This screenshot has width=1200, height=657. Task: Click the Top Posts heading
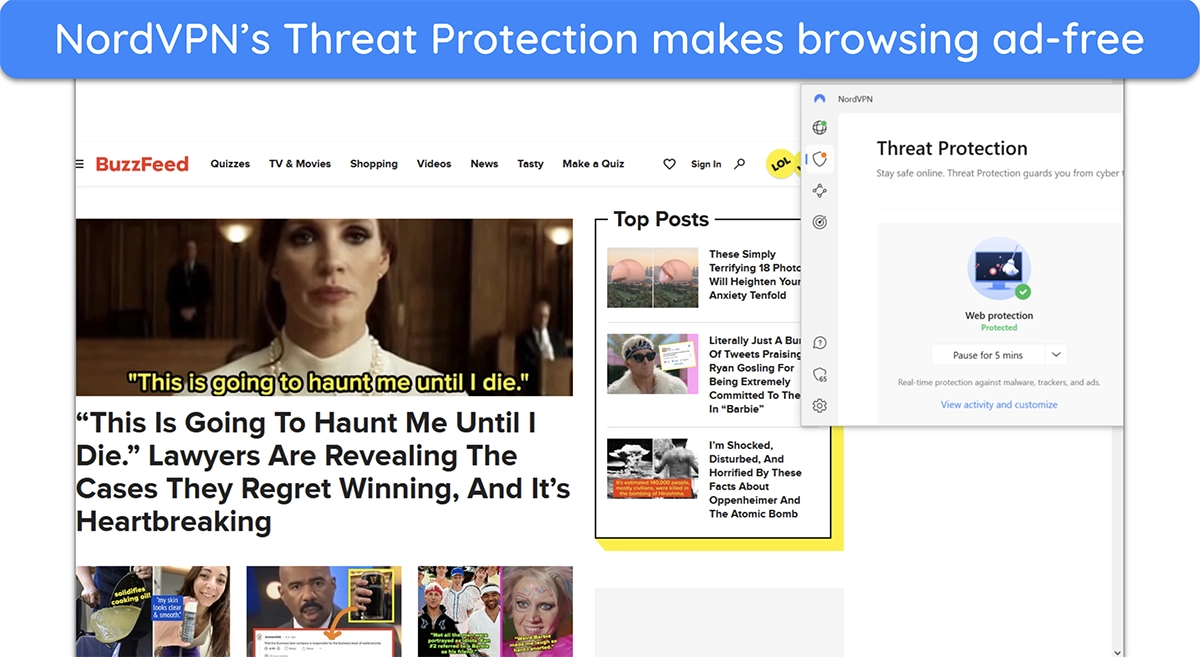click(x=661, y=219)
